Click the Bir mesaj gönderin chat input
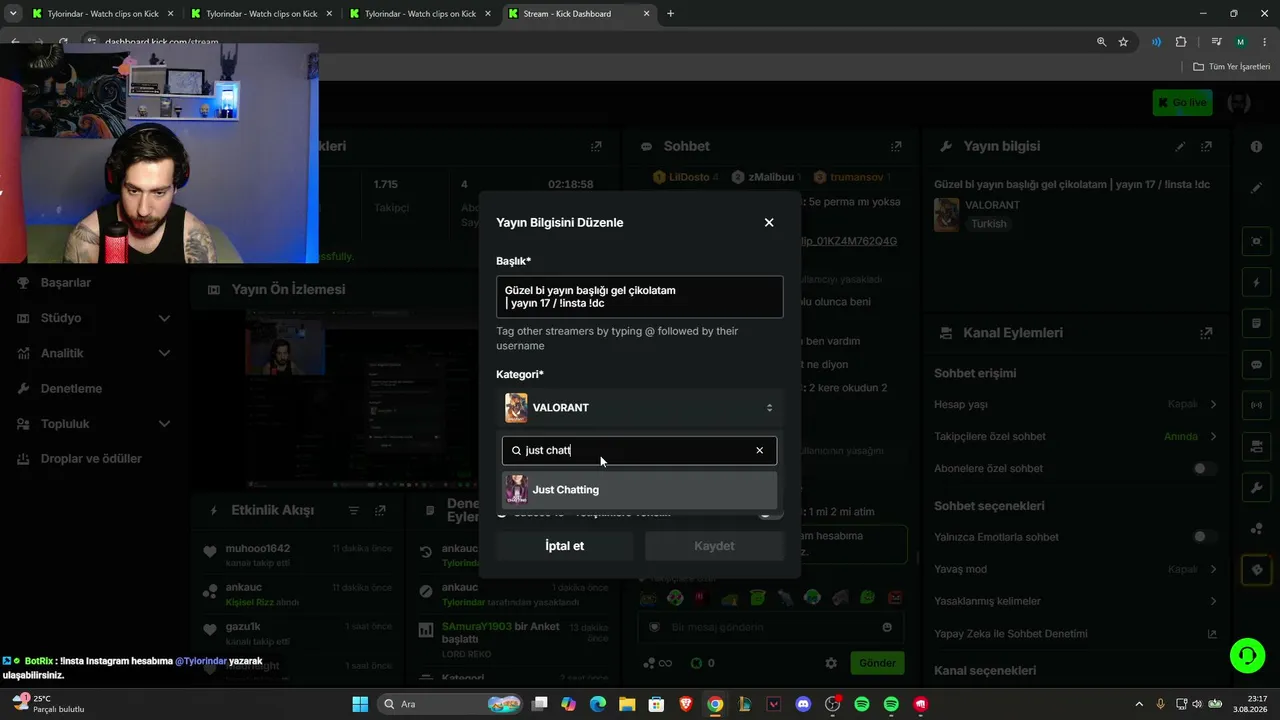This screenshot has width=1280, height=720. pyautogui.click(x=770, y=627)
